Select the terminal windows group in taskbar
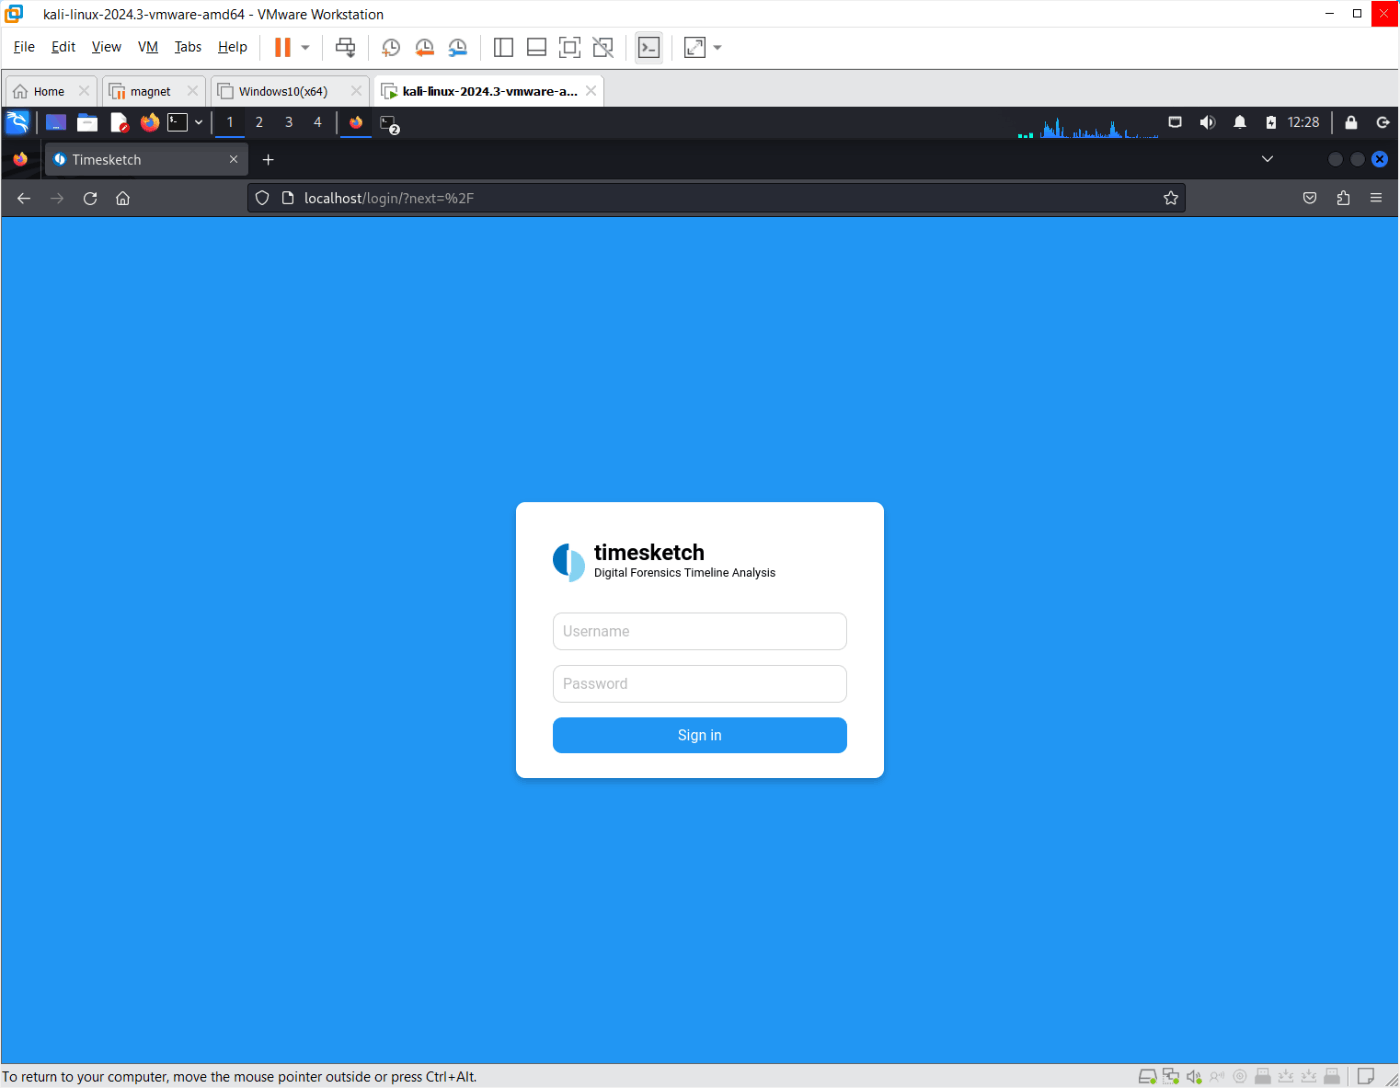The width and height of the screenshot is (1400, 1088). pos(389,123)
